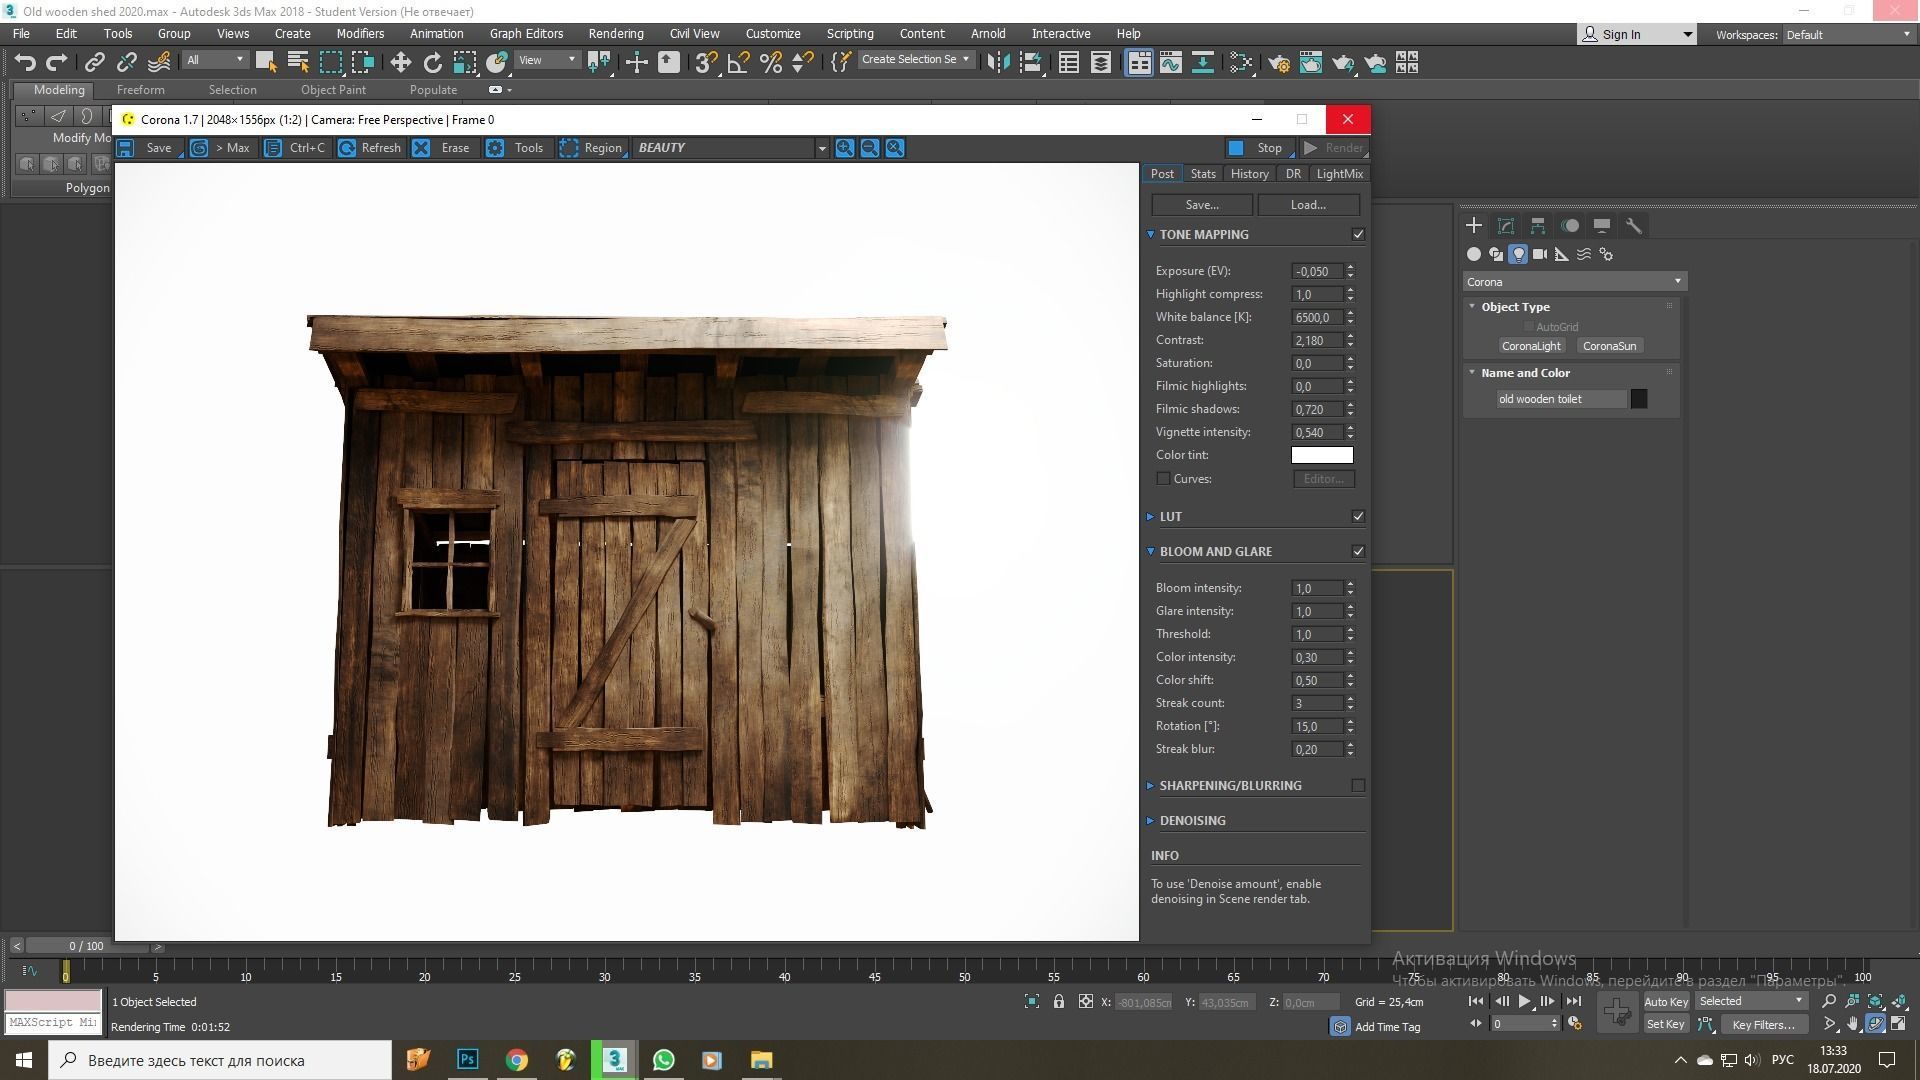Viewport: 1920px width, 1080px height.
Task: Expand the LUT section
Action: (x=1150, y=516)
